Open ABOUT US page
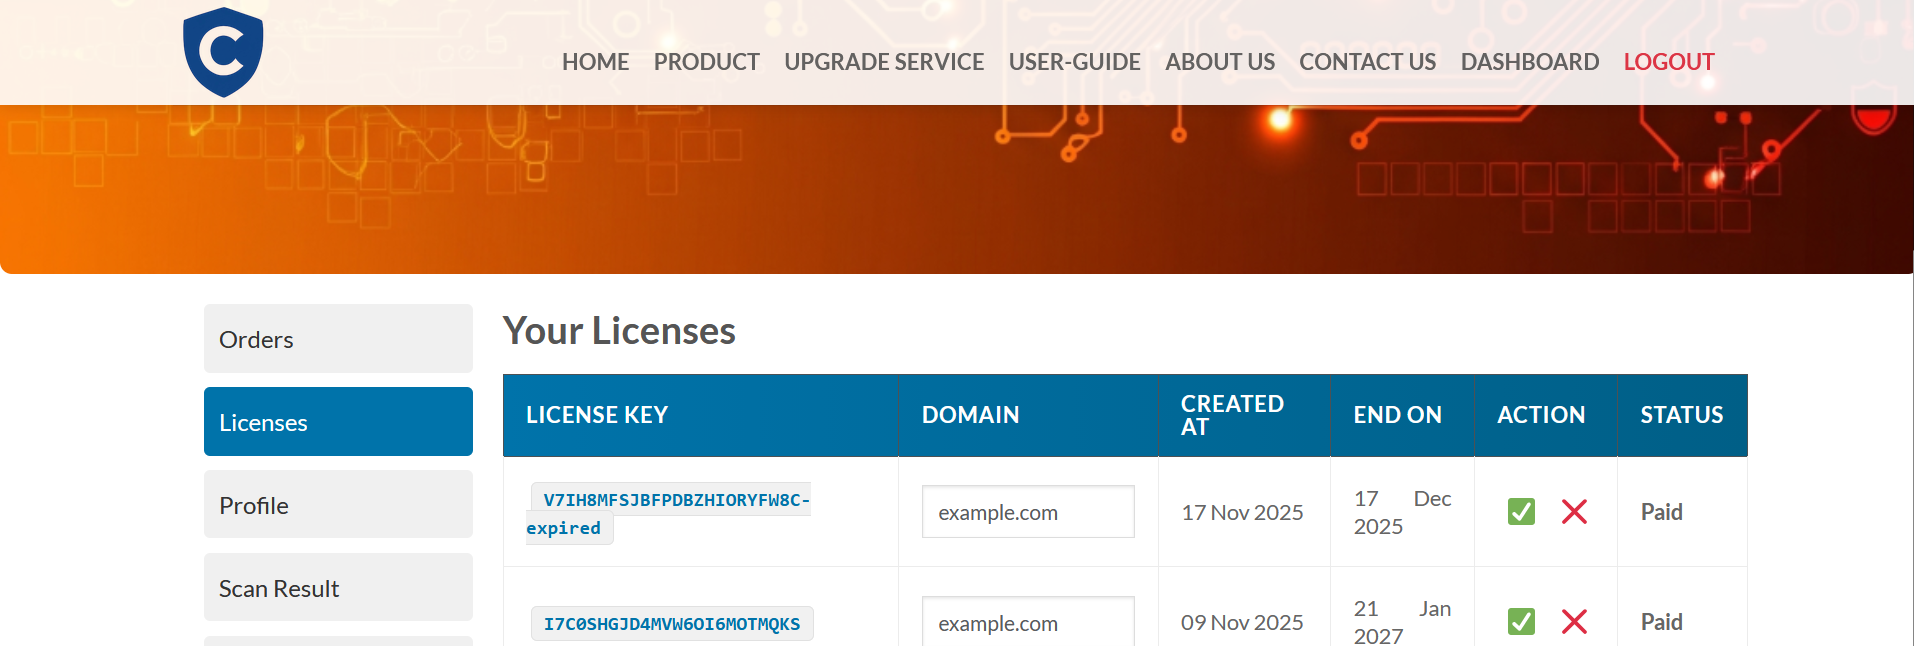 click(x=1220, y=62)
